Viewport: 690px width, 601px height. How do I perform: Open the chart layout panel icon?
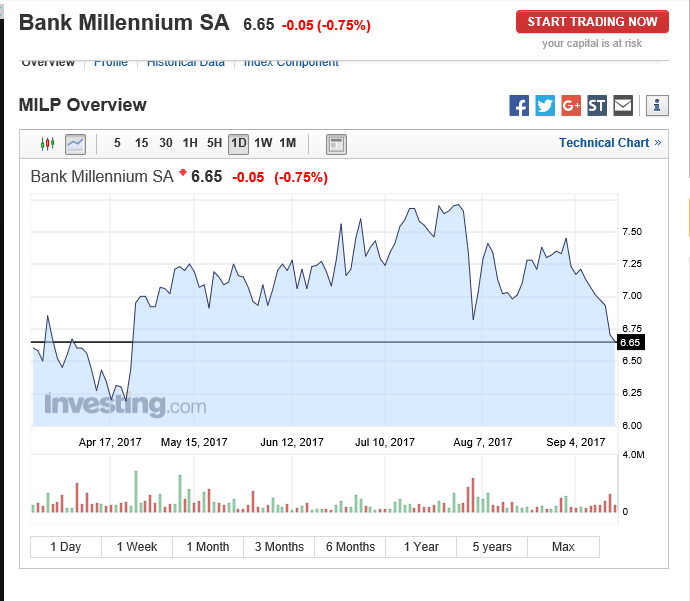(336, 144)
